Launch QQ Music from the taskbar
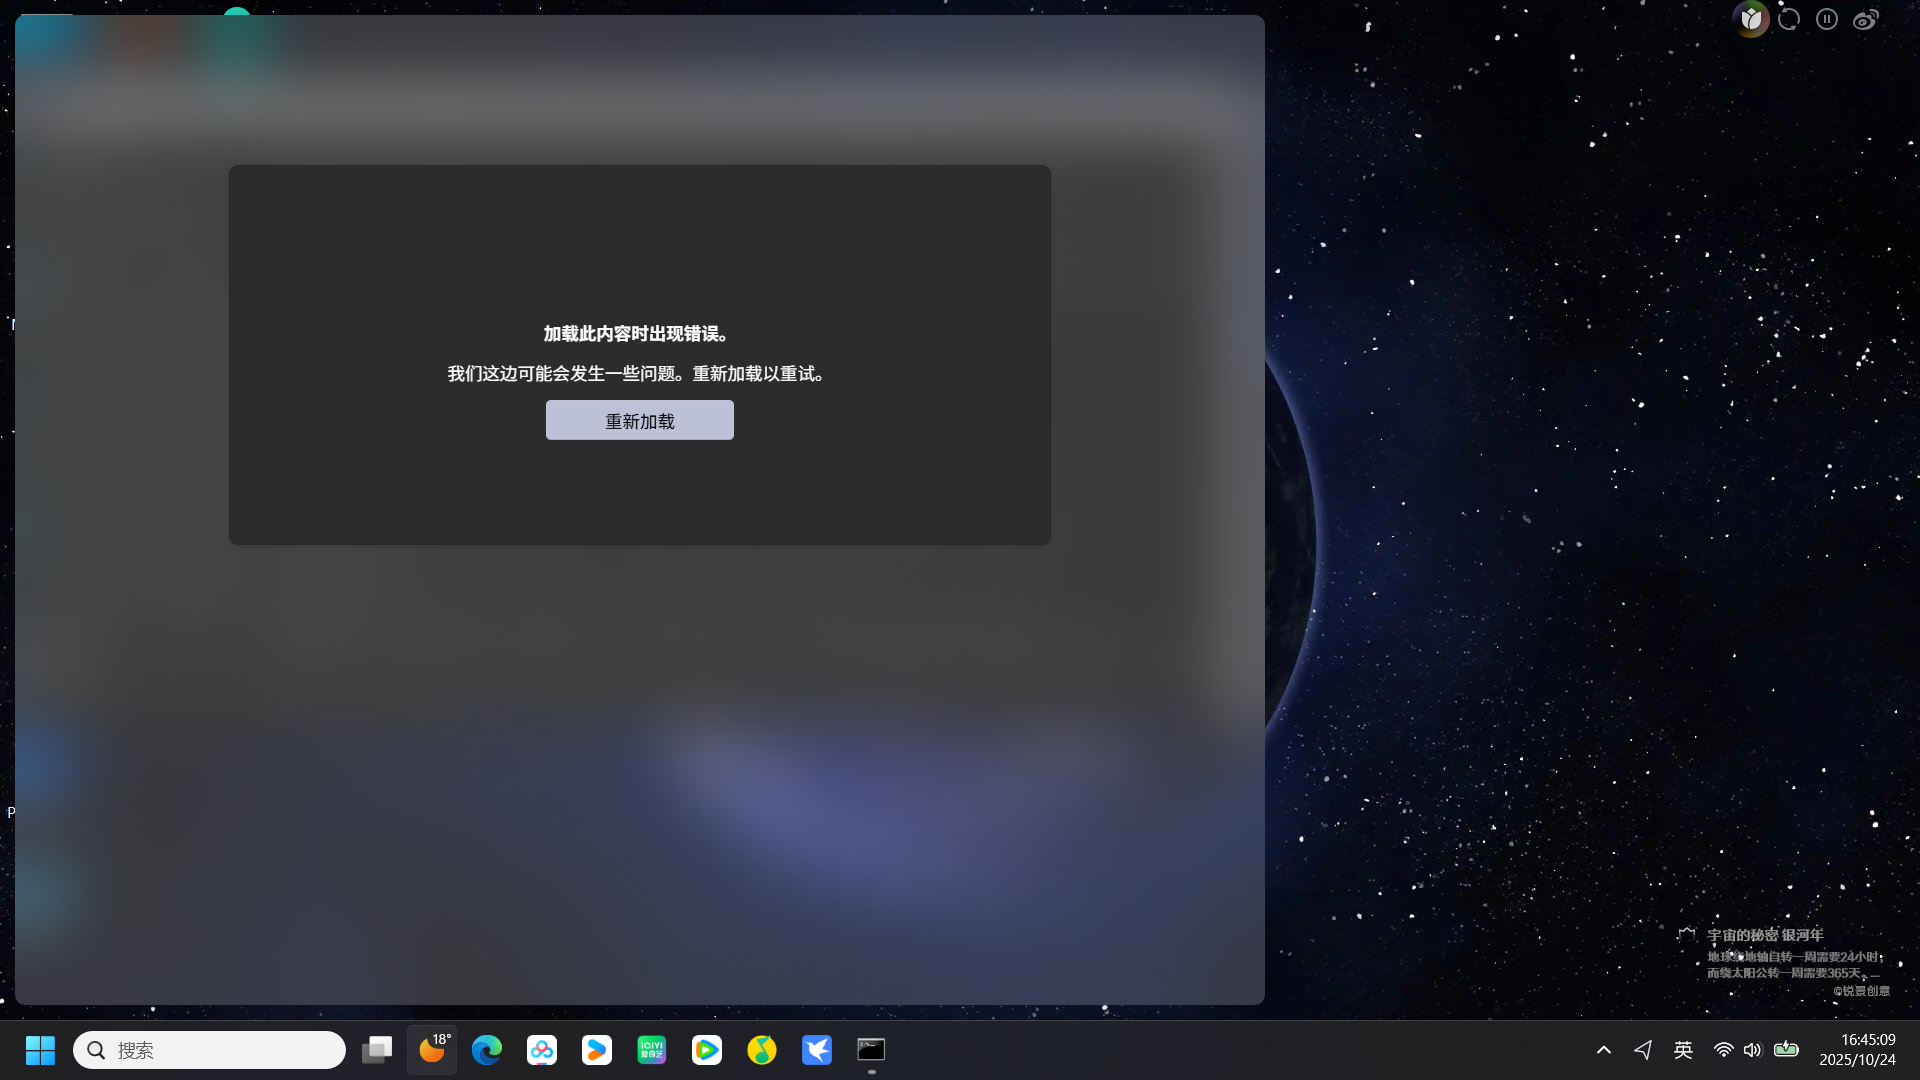 pos(762,1050)
